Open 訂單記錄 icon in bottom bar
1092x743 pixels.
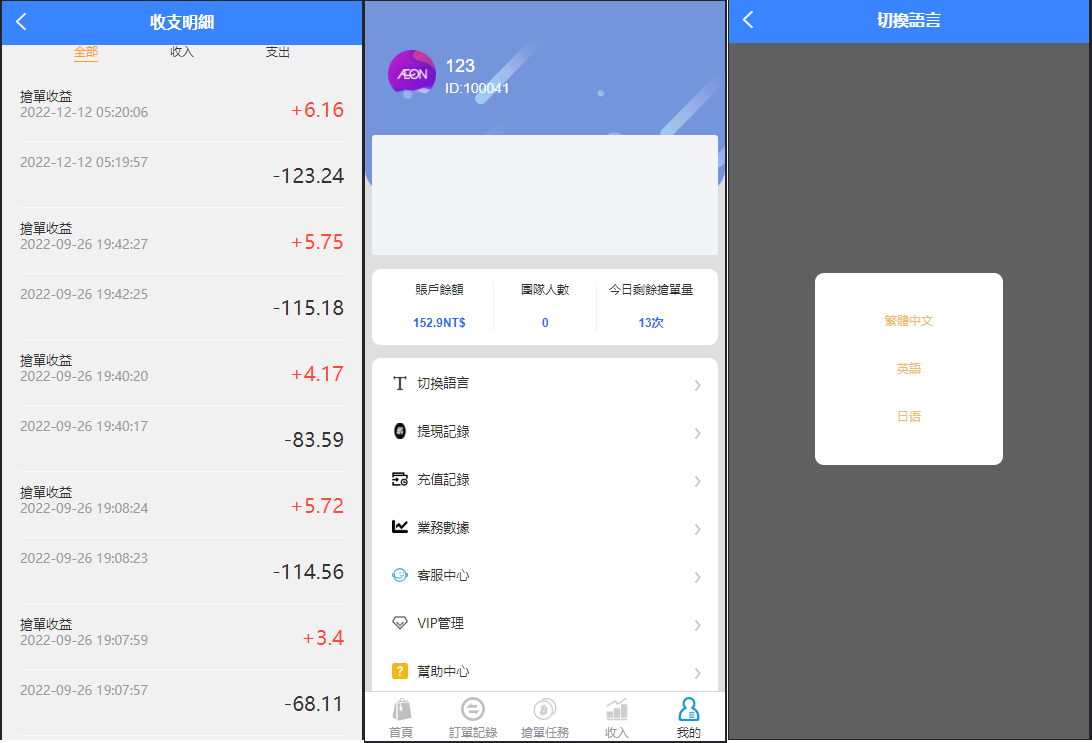473,710
